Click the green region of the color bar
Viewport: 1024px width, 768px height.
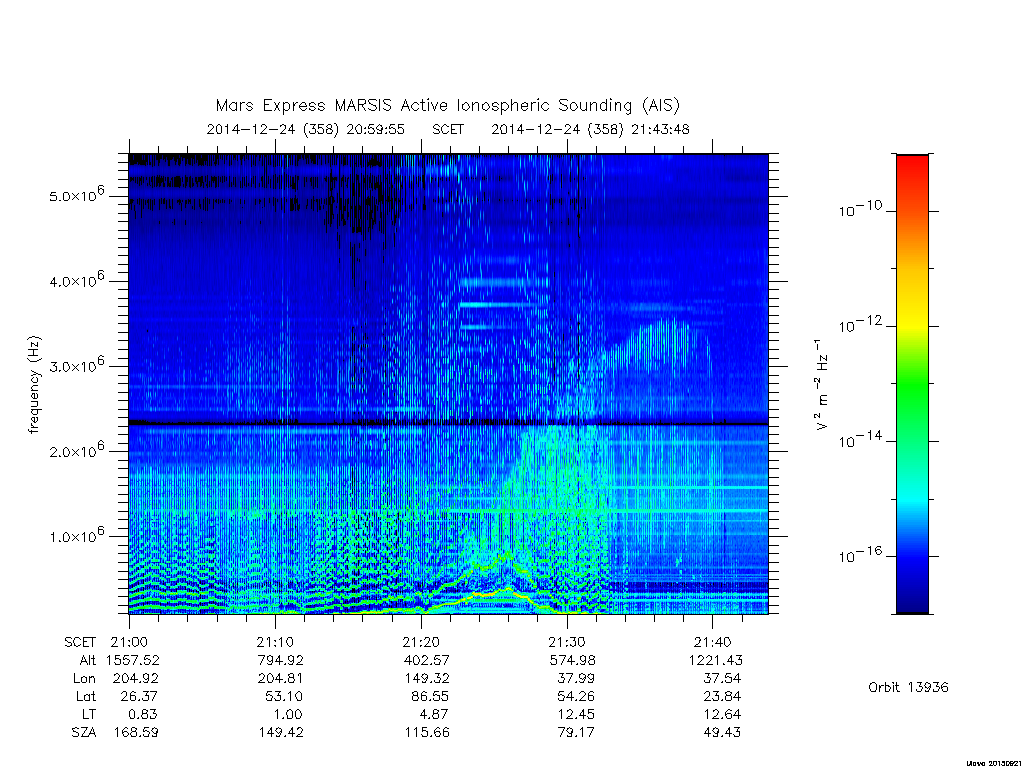point(912,385)
